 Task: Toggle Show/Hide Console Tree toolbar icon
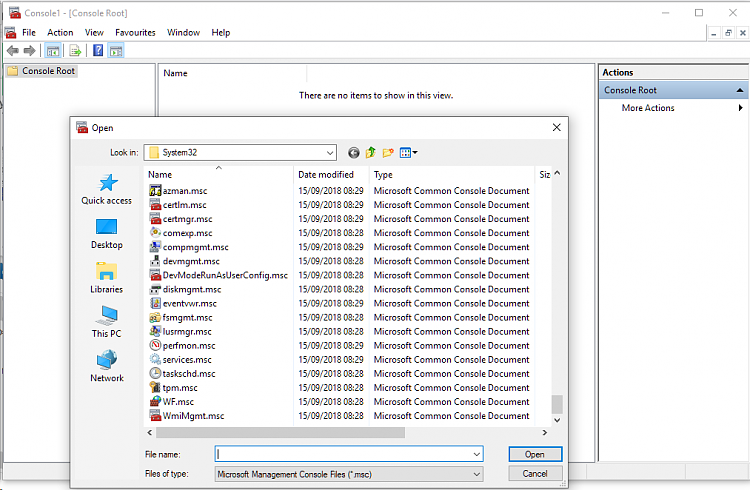pyautogui.click(x=53, y=50)
